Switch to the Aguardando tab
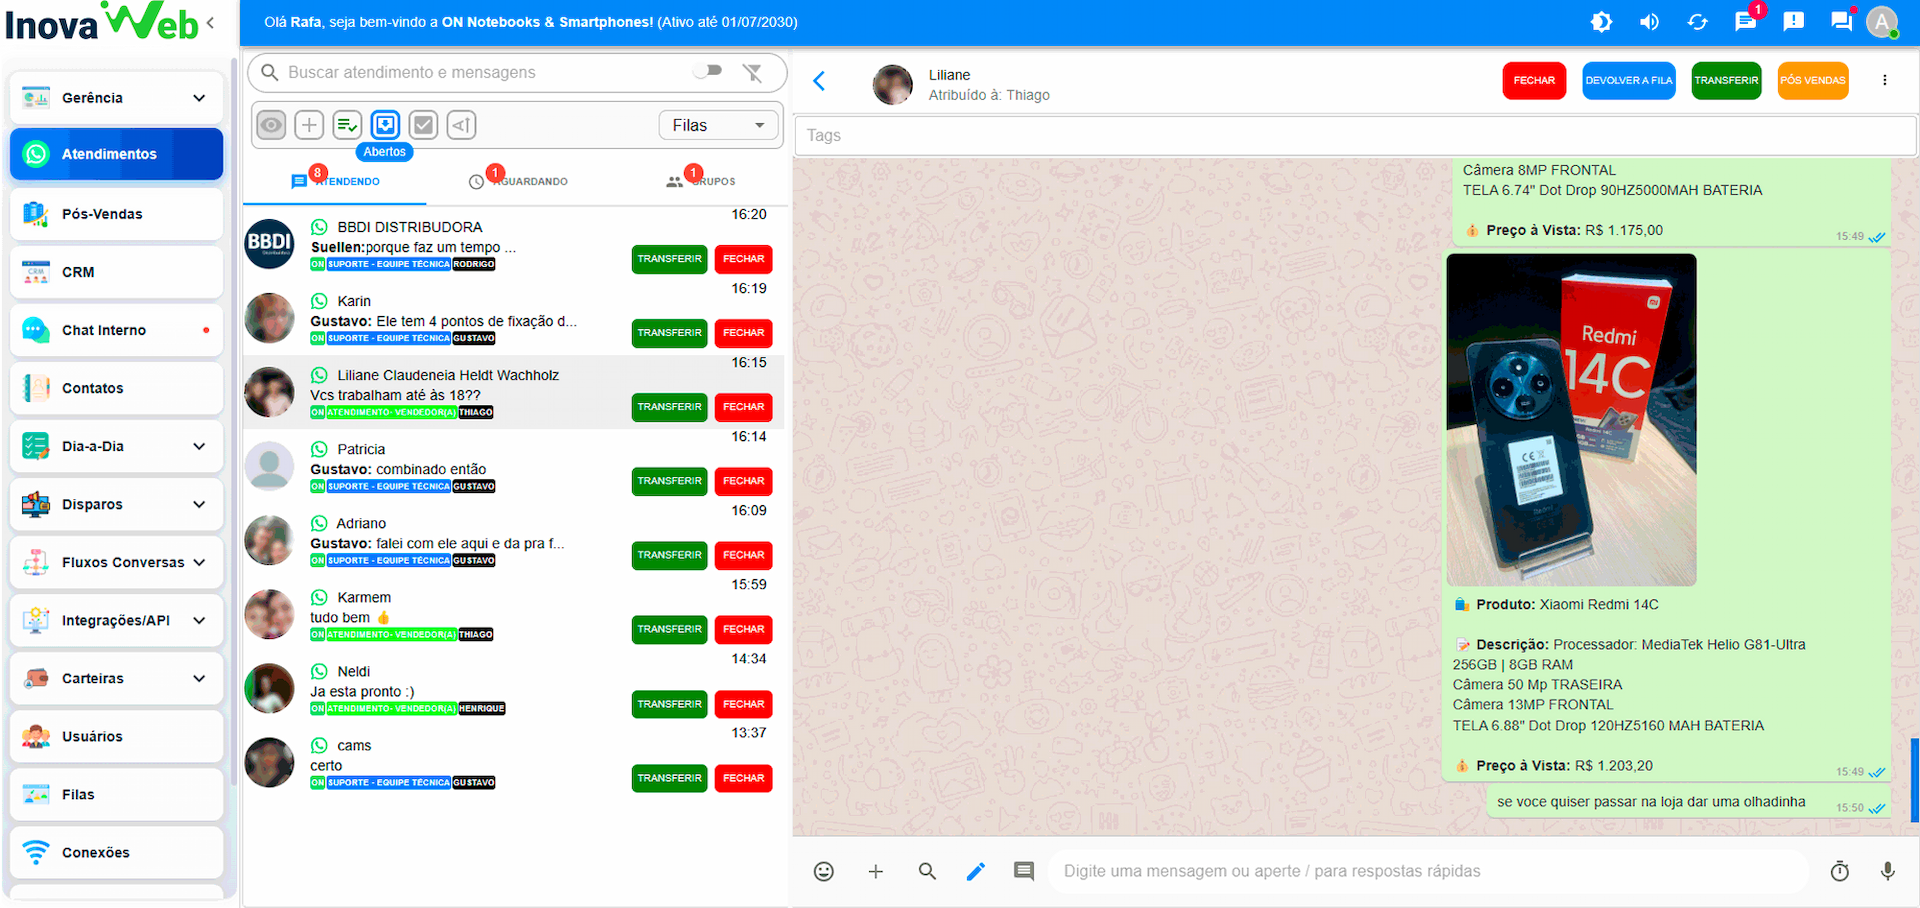 pyautogui.click(x=518, y=181)
